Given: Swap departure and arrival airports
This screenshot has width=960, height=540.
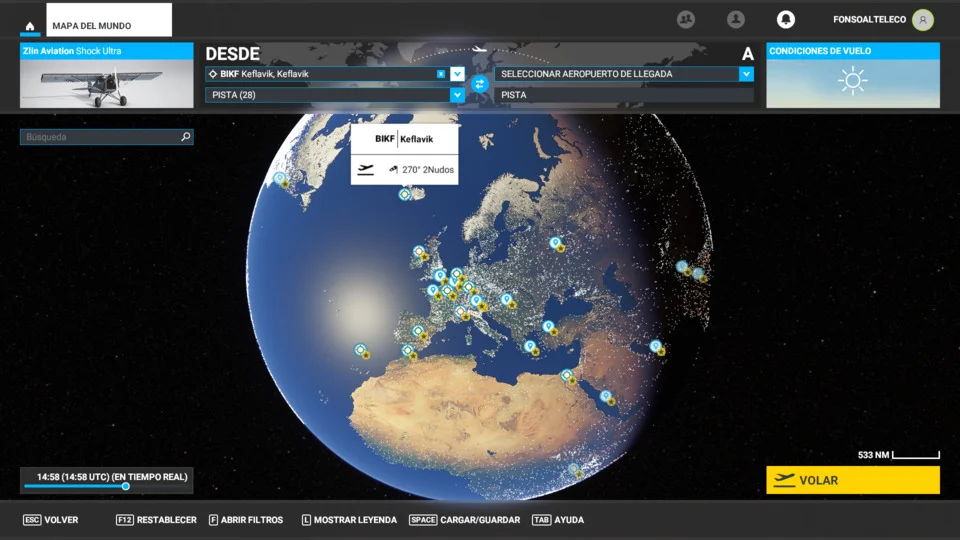Looking at the screenshot, I should coord(479,84).
